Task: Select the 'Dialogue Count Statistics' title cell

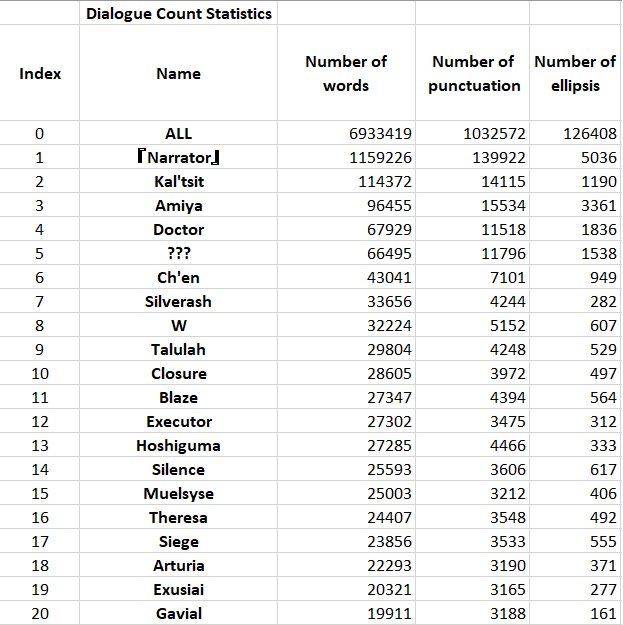Action: coord(178,13)
